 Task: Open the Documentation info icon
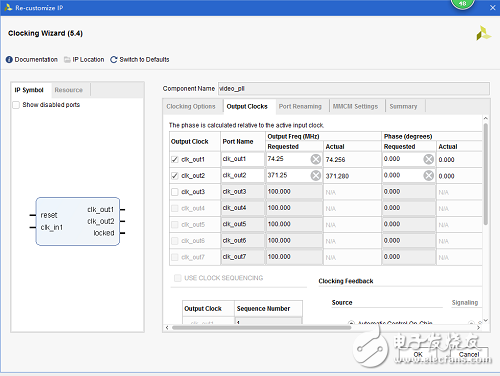(9, 60)
